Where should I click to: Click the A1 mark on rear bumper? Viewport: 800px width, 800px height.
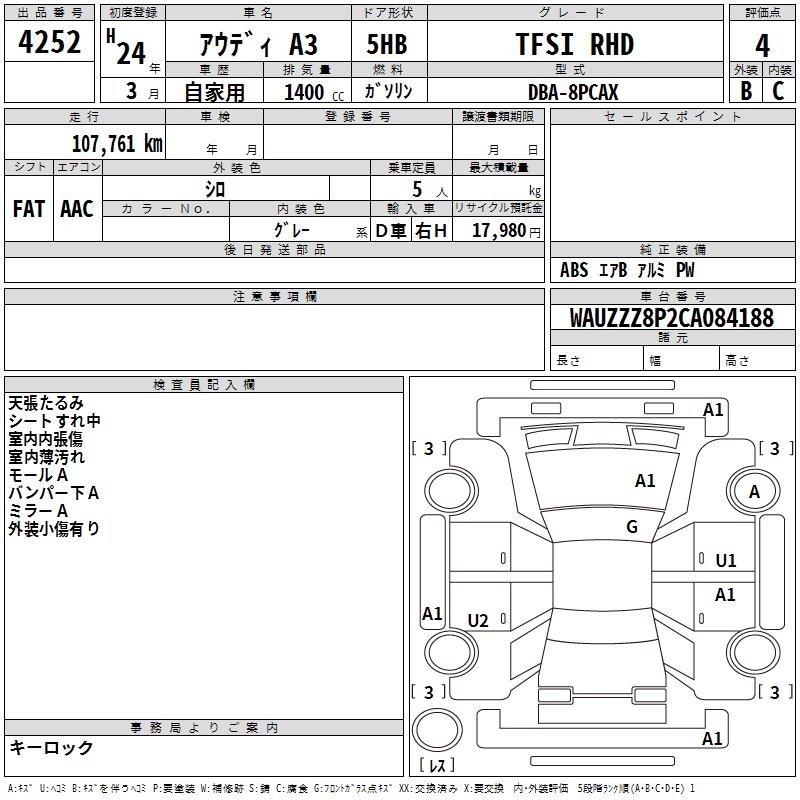712,739
